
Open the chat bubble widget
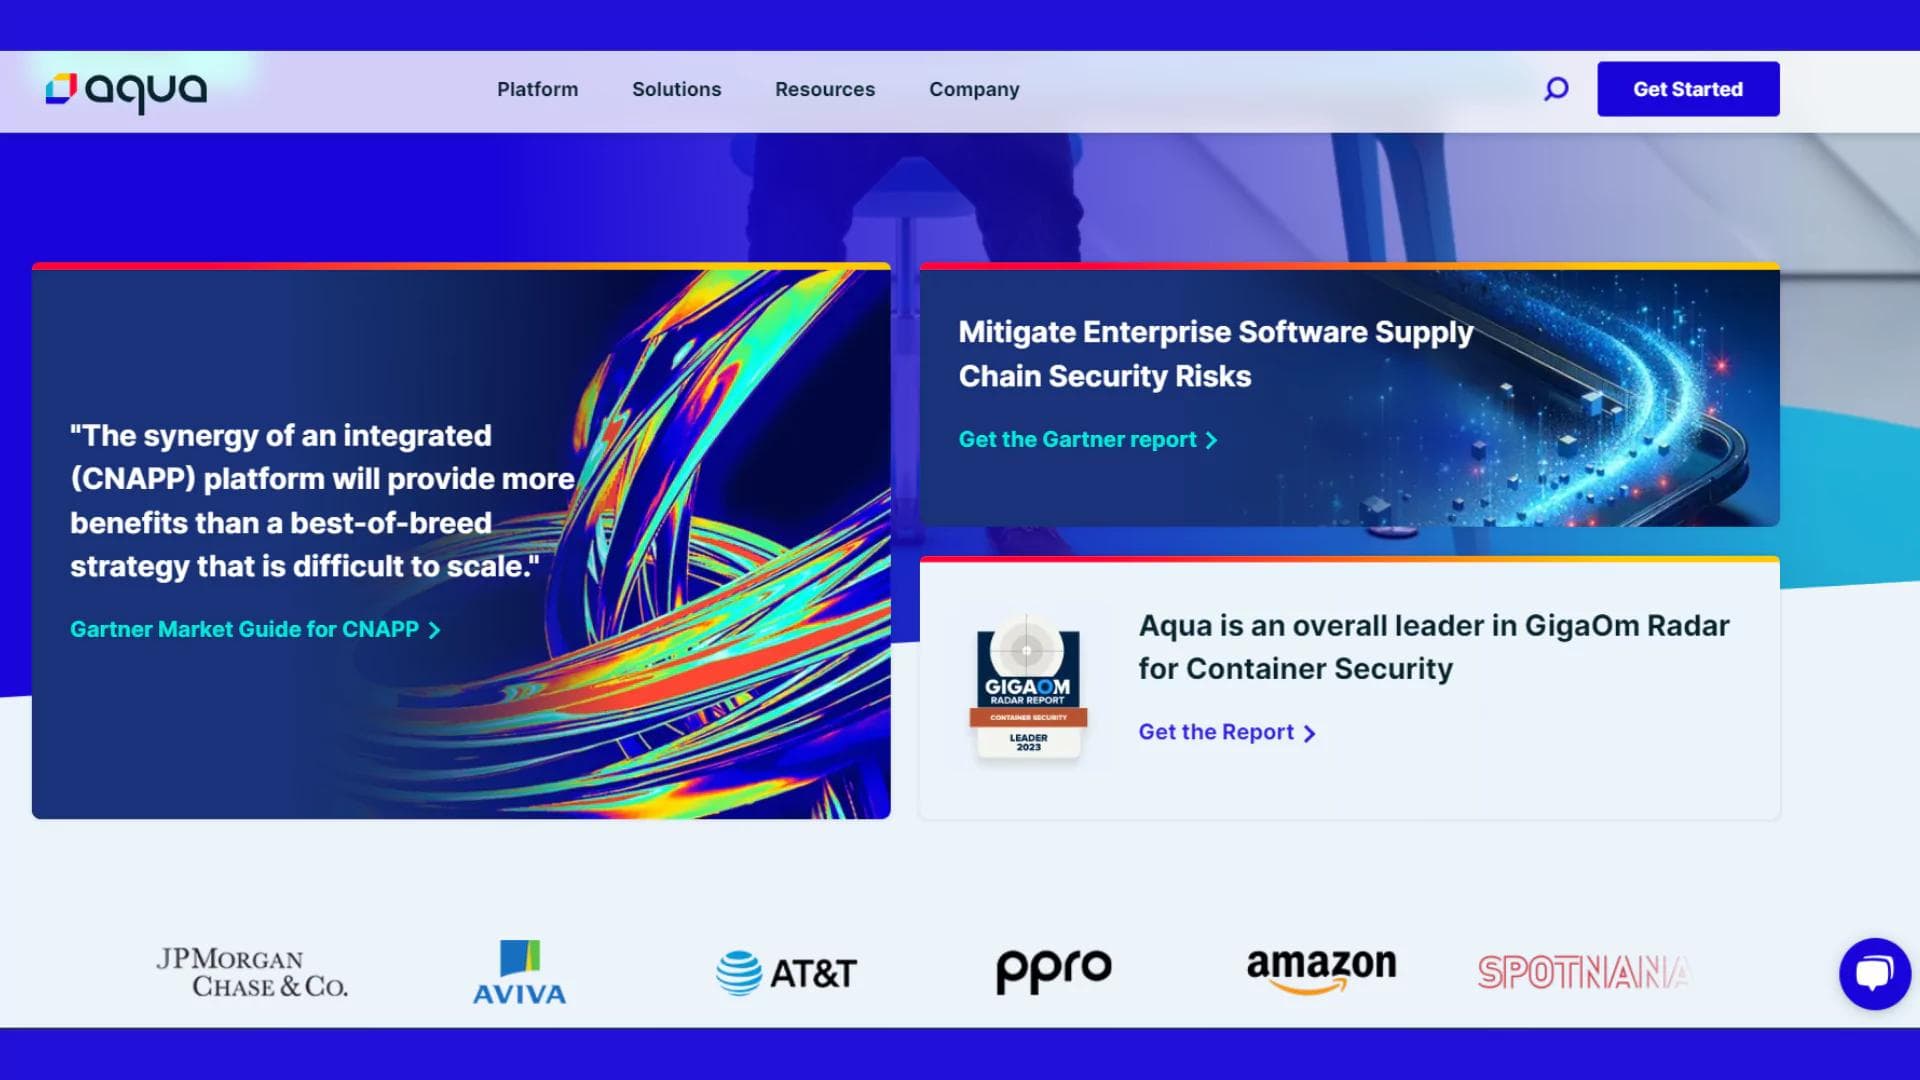[1874, 973]
